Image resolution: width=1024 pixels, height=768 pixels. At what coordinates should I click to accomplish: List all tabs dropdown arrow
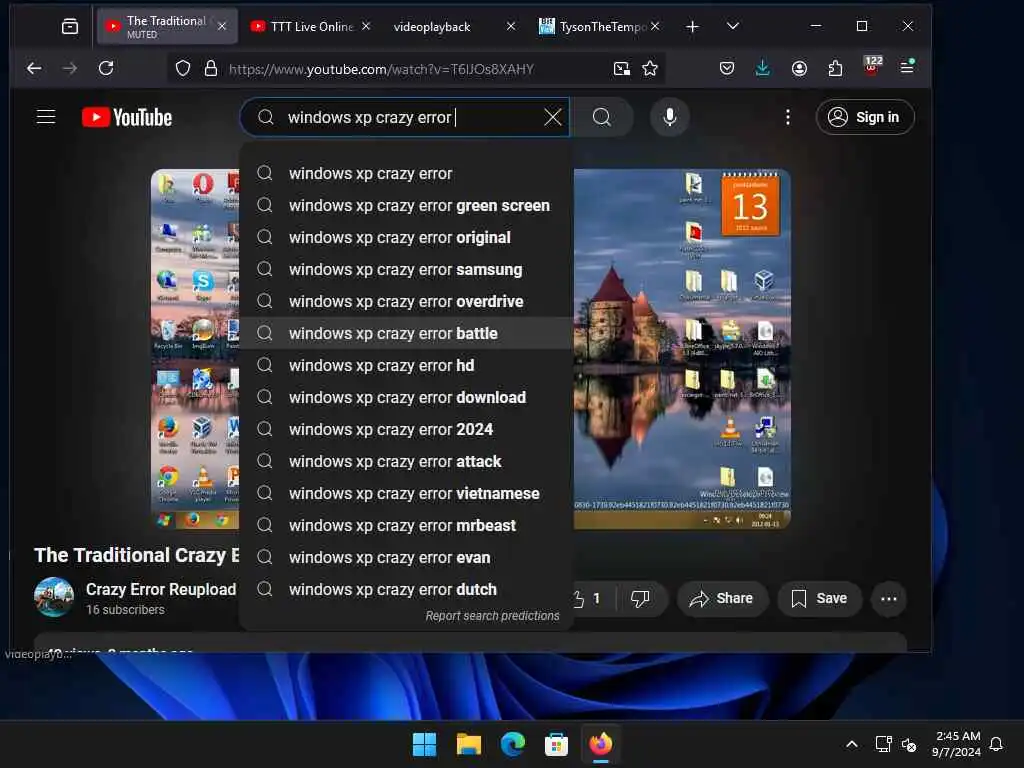click(733, 26)
